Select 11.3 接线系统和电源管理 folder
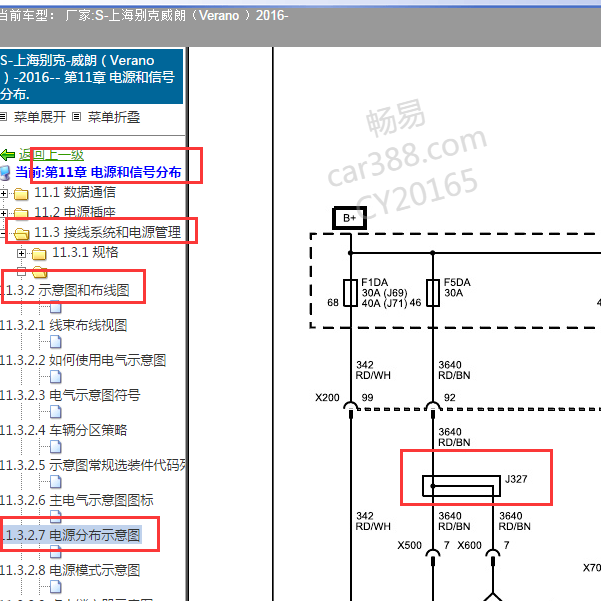 107,232
